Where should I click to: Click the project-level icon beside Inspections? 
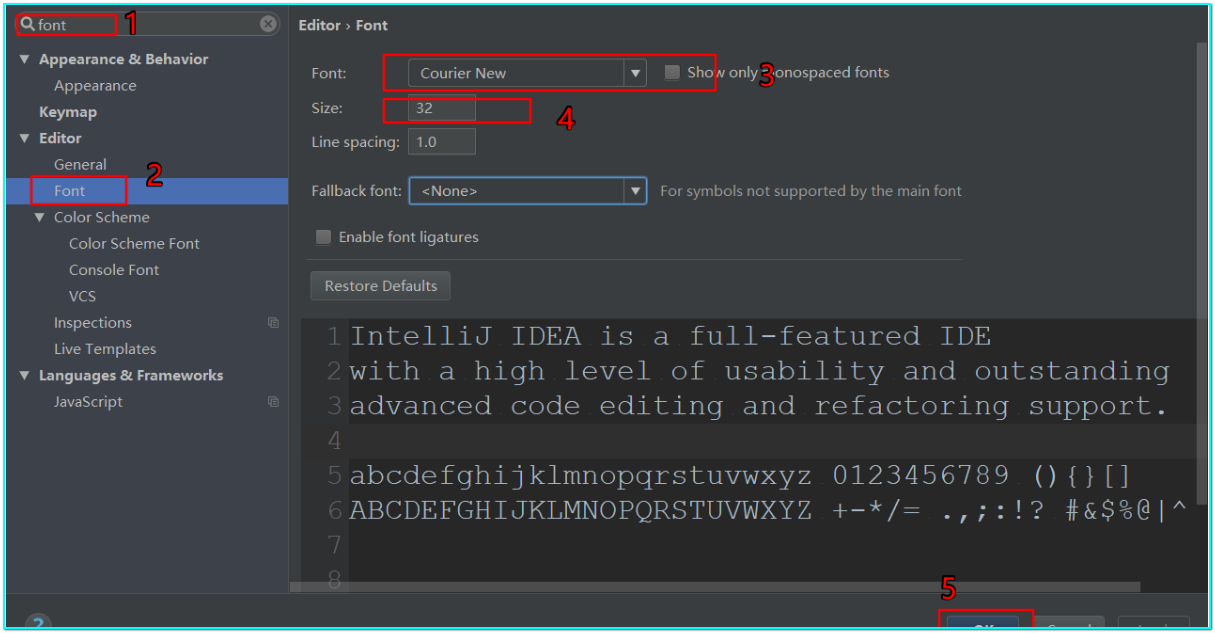[x=273, y=323]
